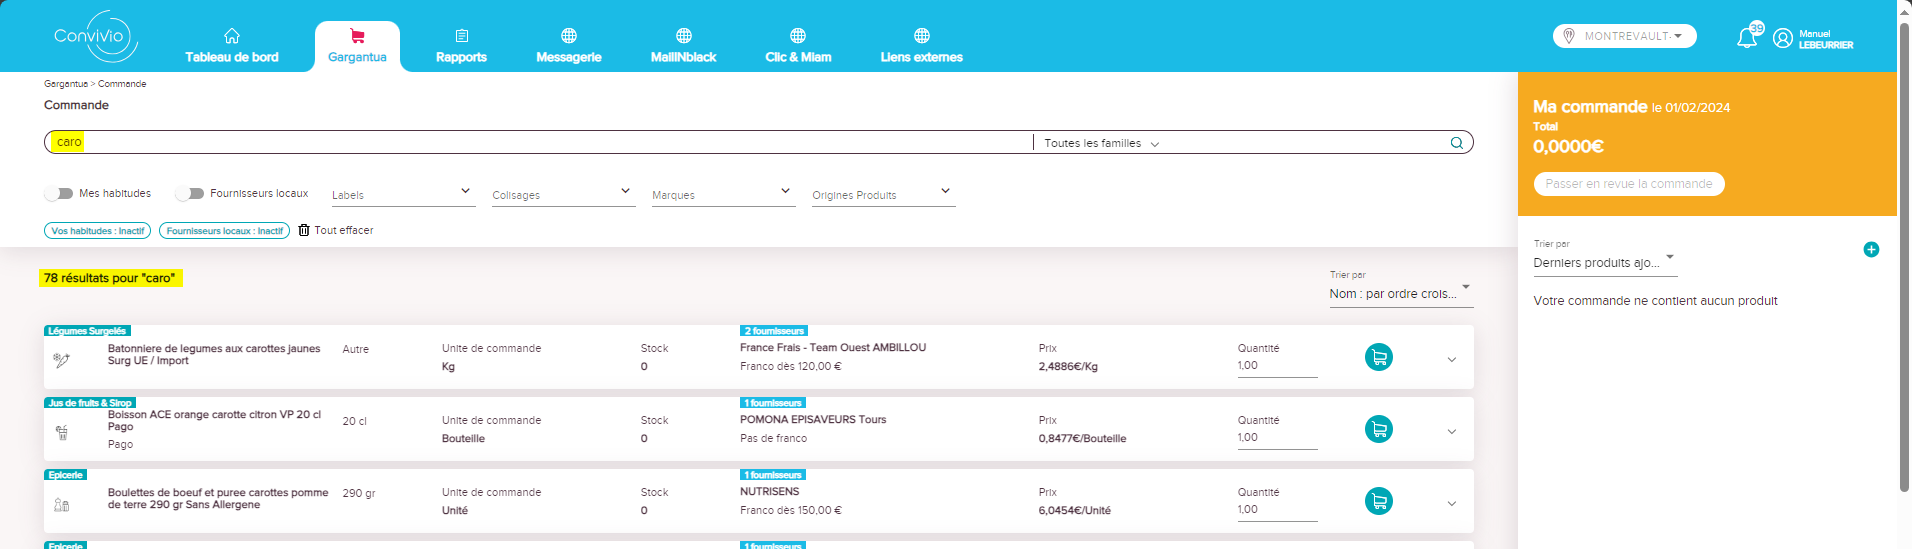The width and height of the screenshot is (1912, 549).
Task: Click the vegetable icon for Batonniere de legumes
Action: [x=62, y=360]
